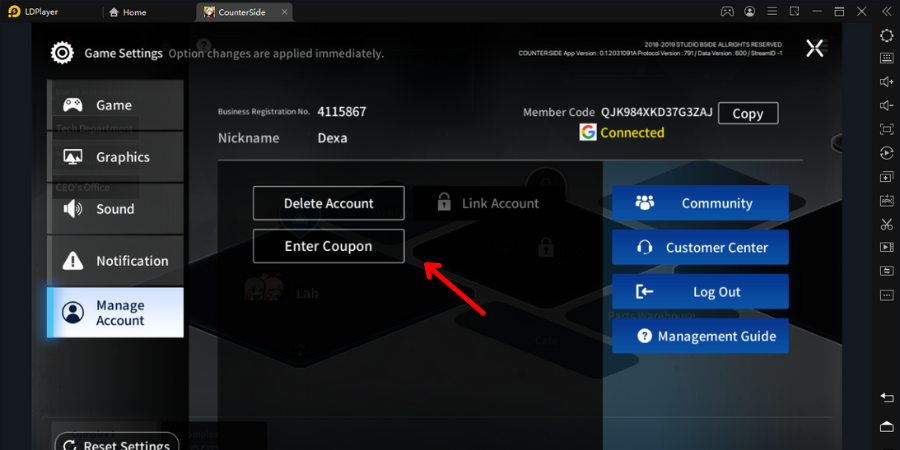Open the LDPlayer hamburger menu
Image resolution: width=900 pixels, height=450 pixels.
(x=772, y=11)
